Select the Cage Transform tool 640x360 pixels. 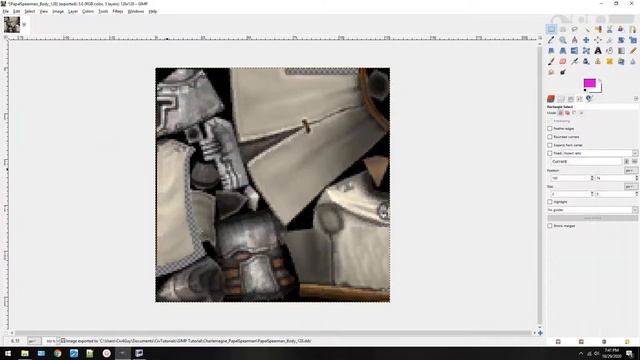pyautogui.click(x=586, y=51)
